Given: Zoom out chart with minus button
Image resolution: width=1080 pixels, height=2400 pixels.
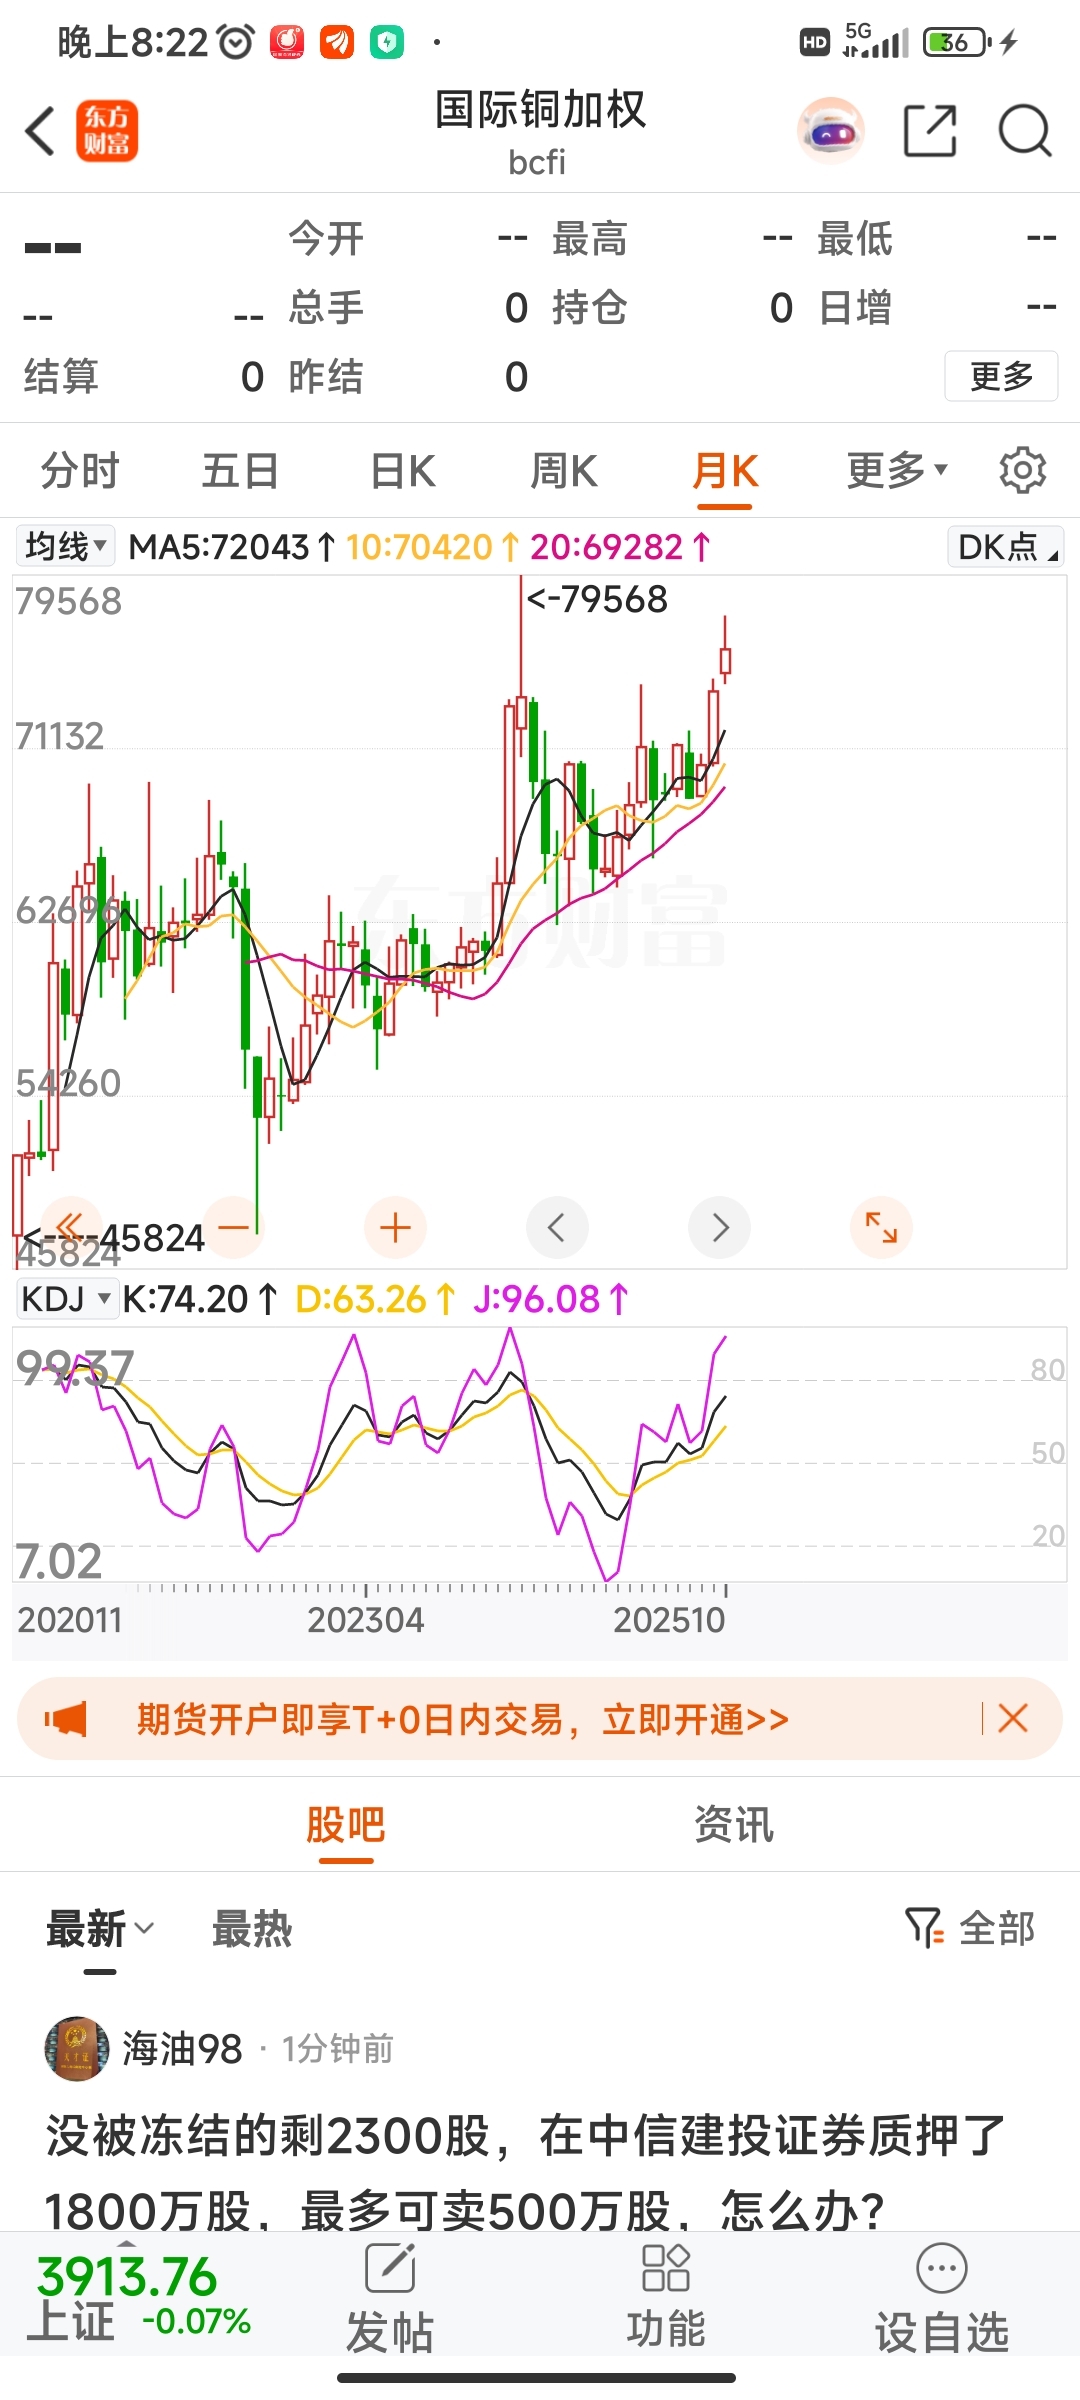Looking at the screenshot, I should (x=234, y=1227).
